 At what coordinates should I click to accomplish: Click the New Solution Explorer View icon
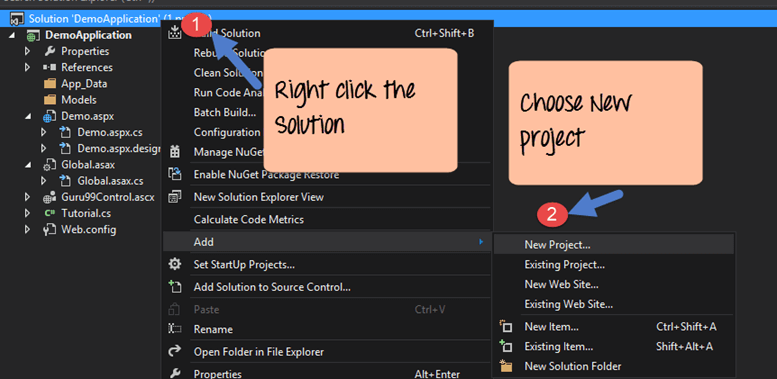(x=174, y=197)
